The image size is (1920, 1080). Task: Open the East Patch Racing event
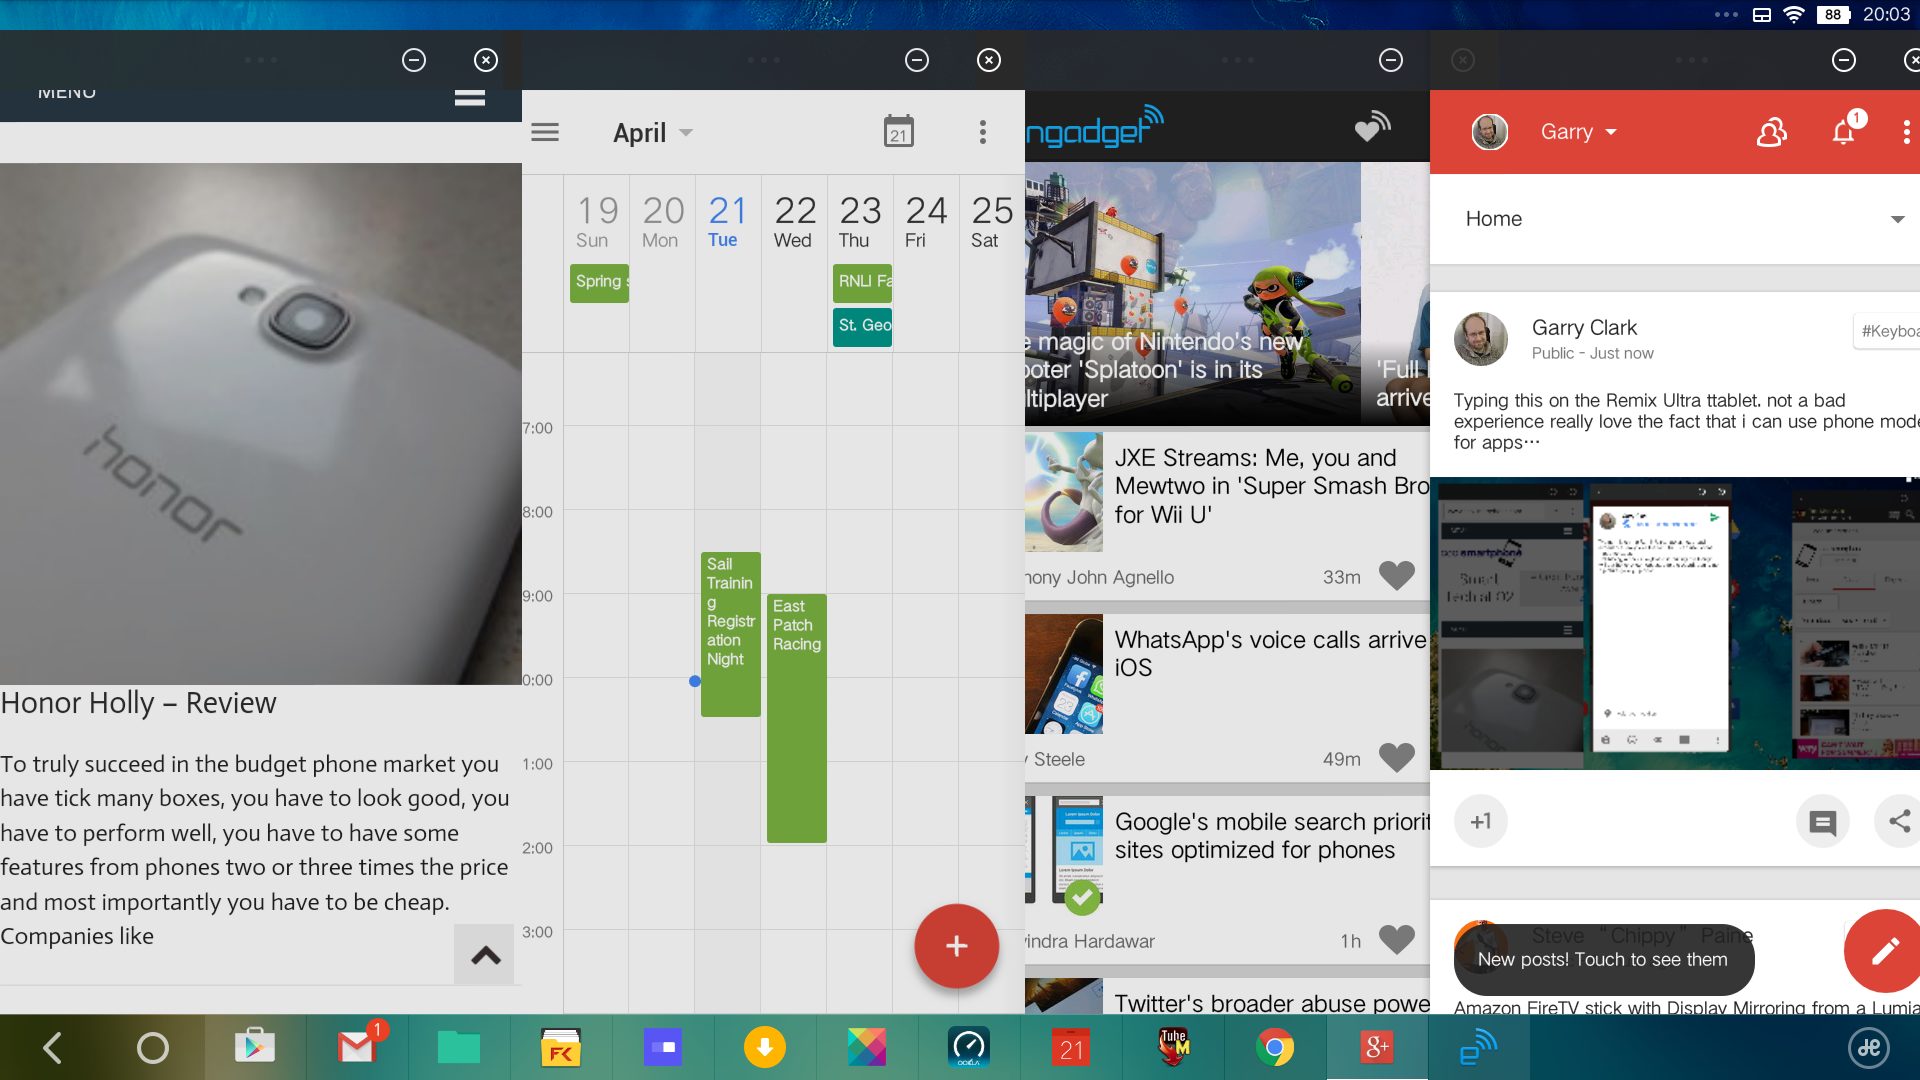coord(796,718)
